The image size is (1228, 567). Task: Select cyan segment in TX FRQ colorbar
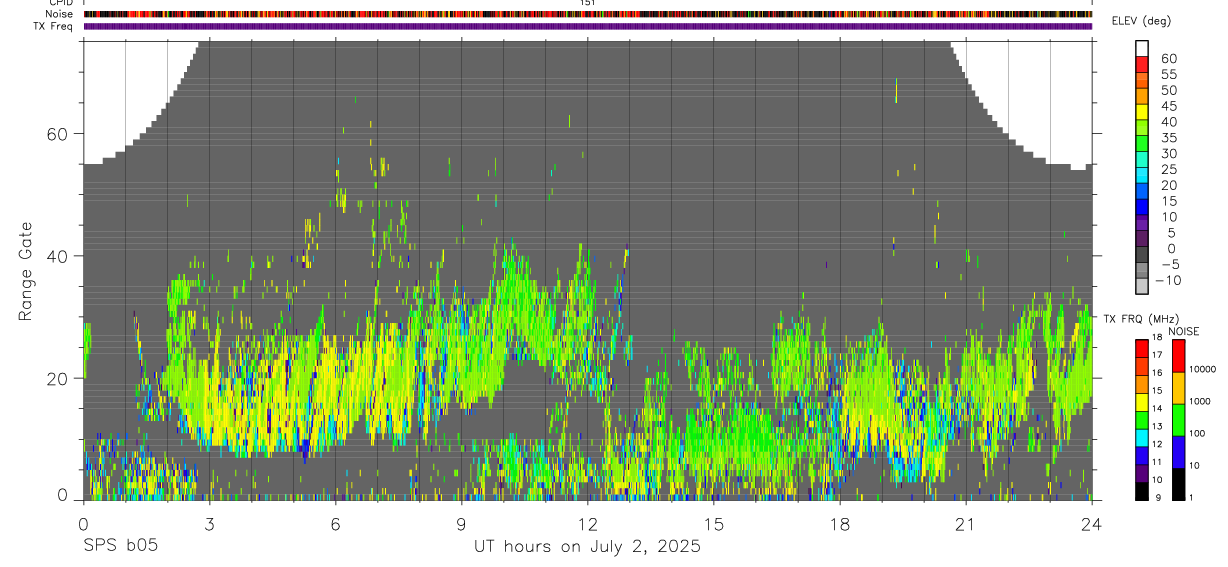point(1141,438)
